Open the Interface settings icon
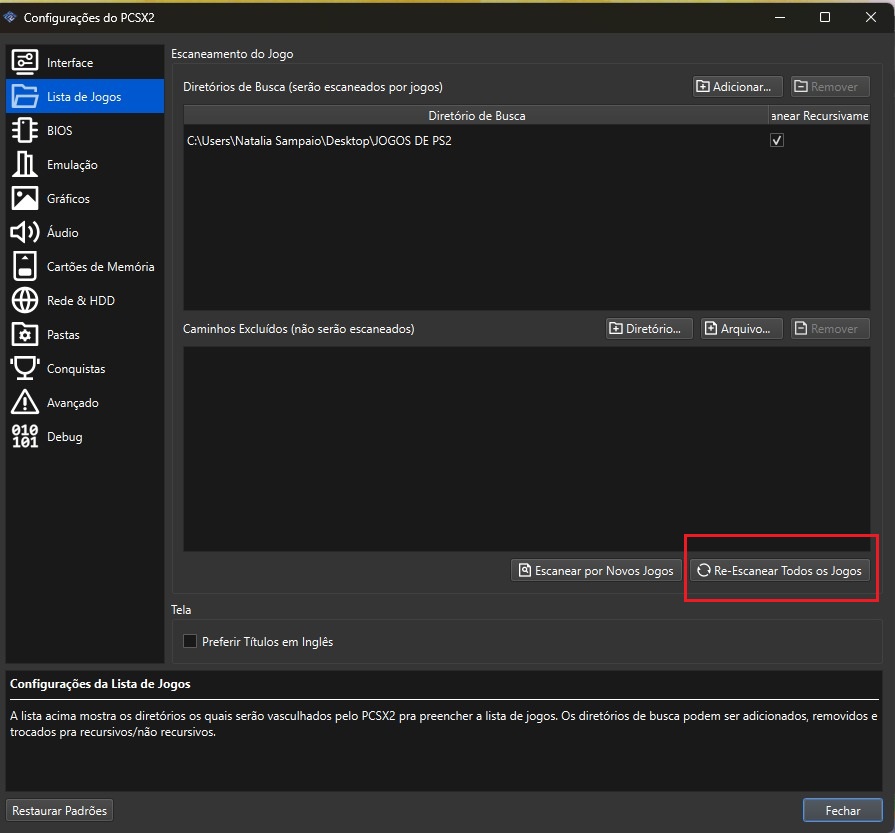Screen dimensions: 895x833 click(25, 63)
